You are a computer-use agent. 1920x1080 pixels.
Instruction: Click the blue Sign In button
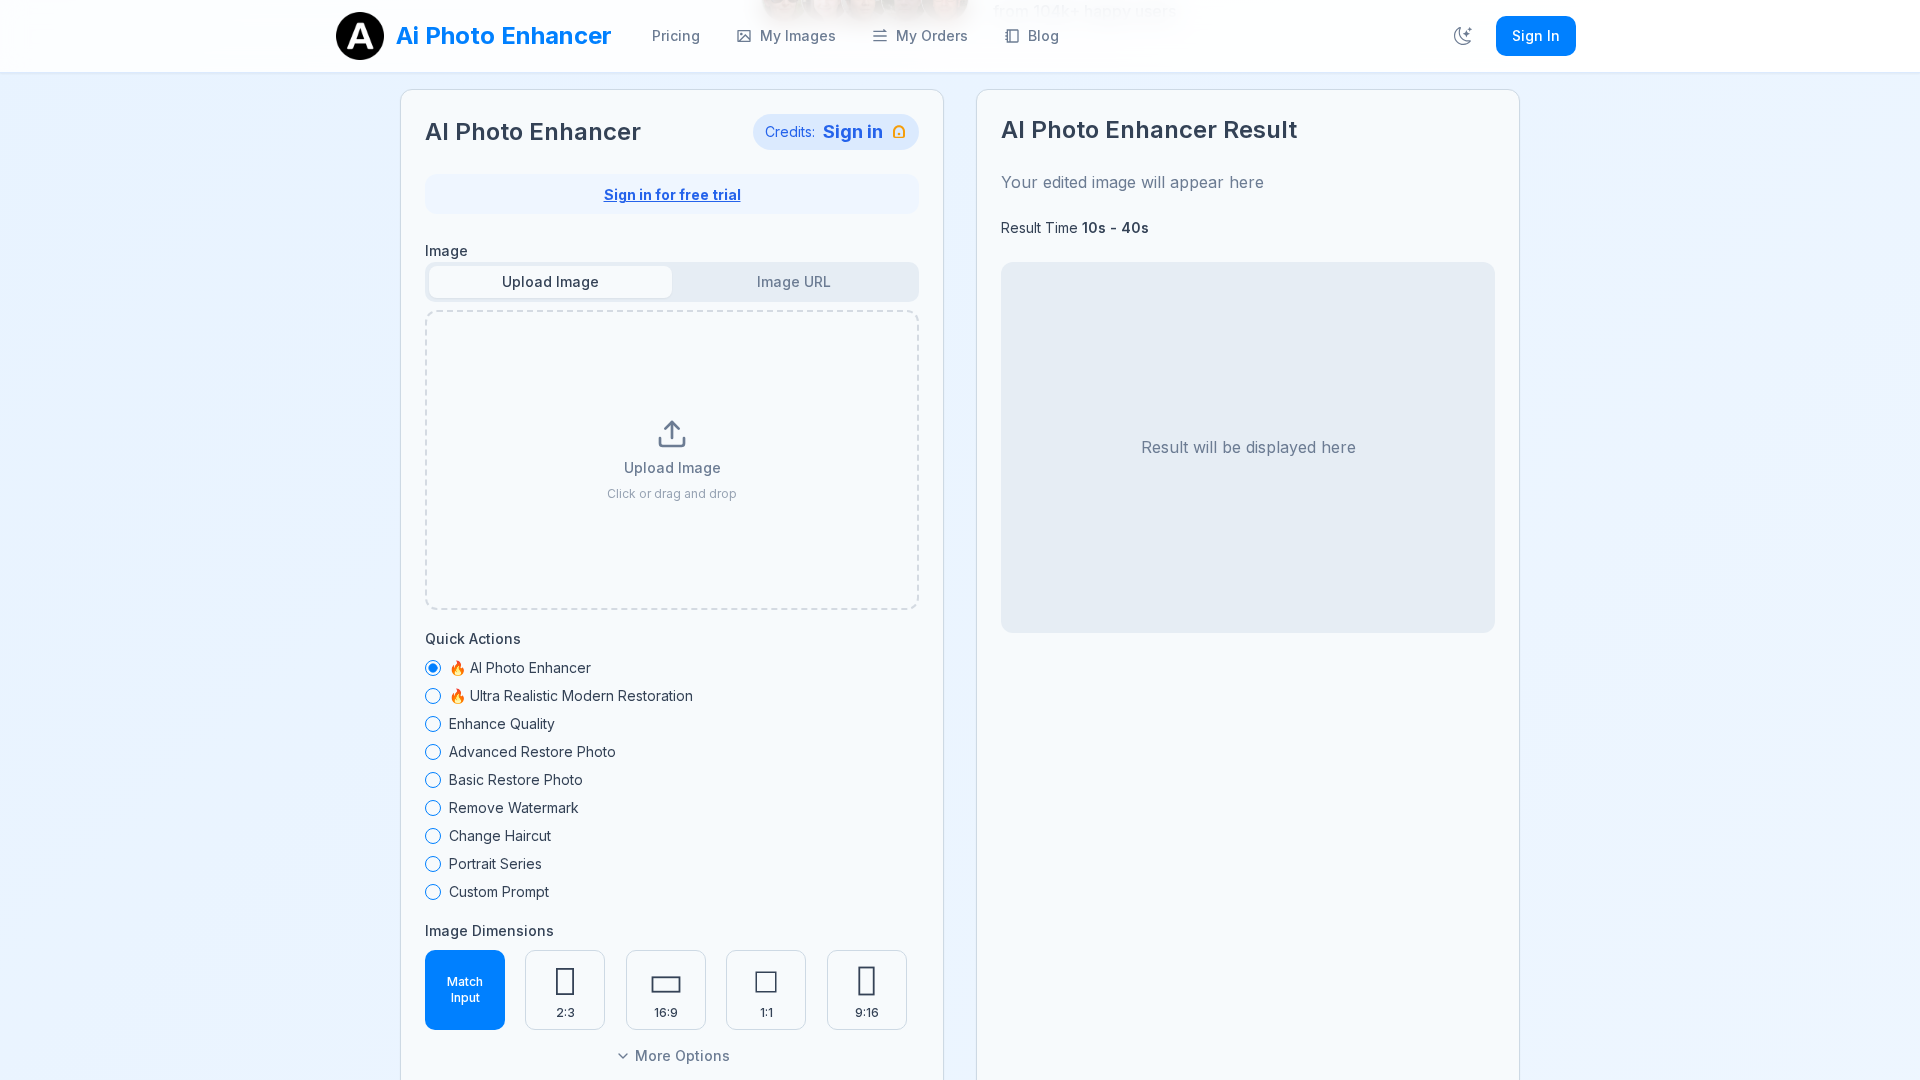click(1535, 36)
